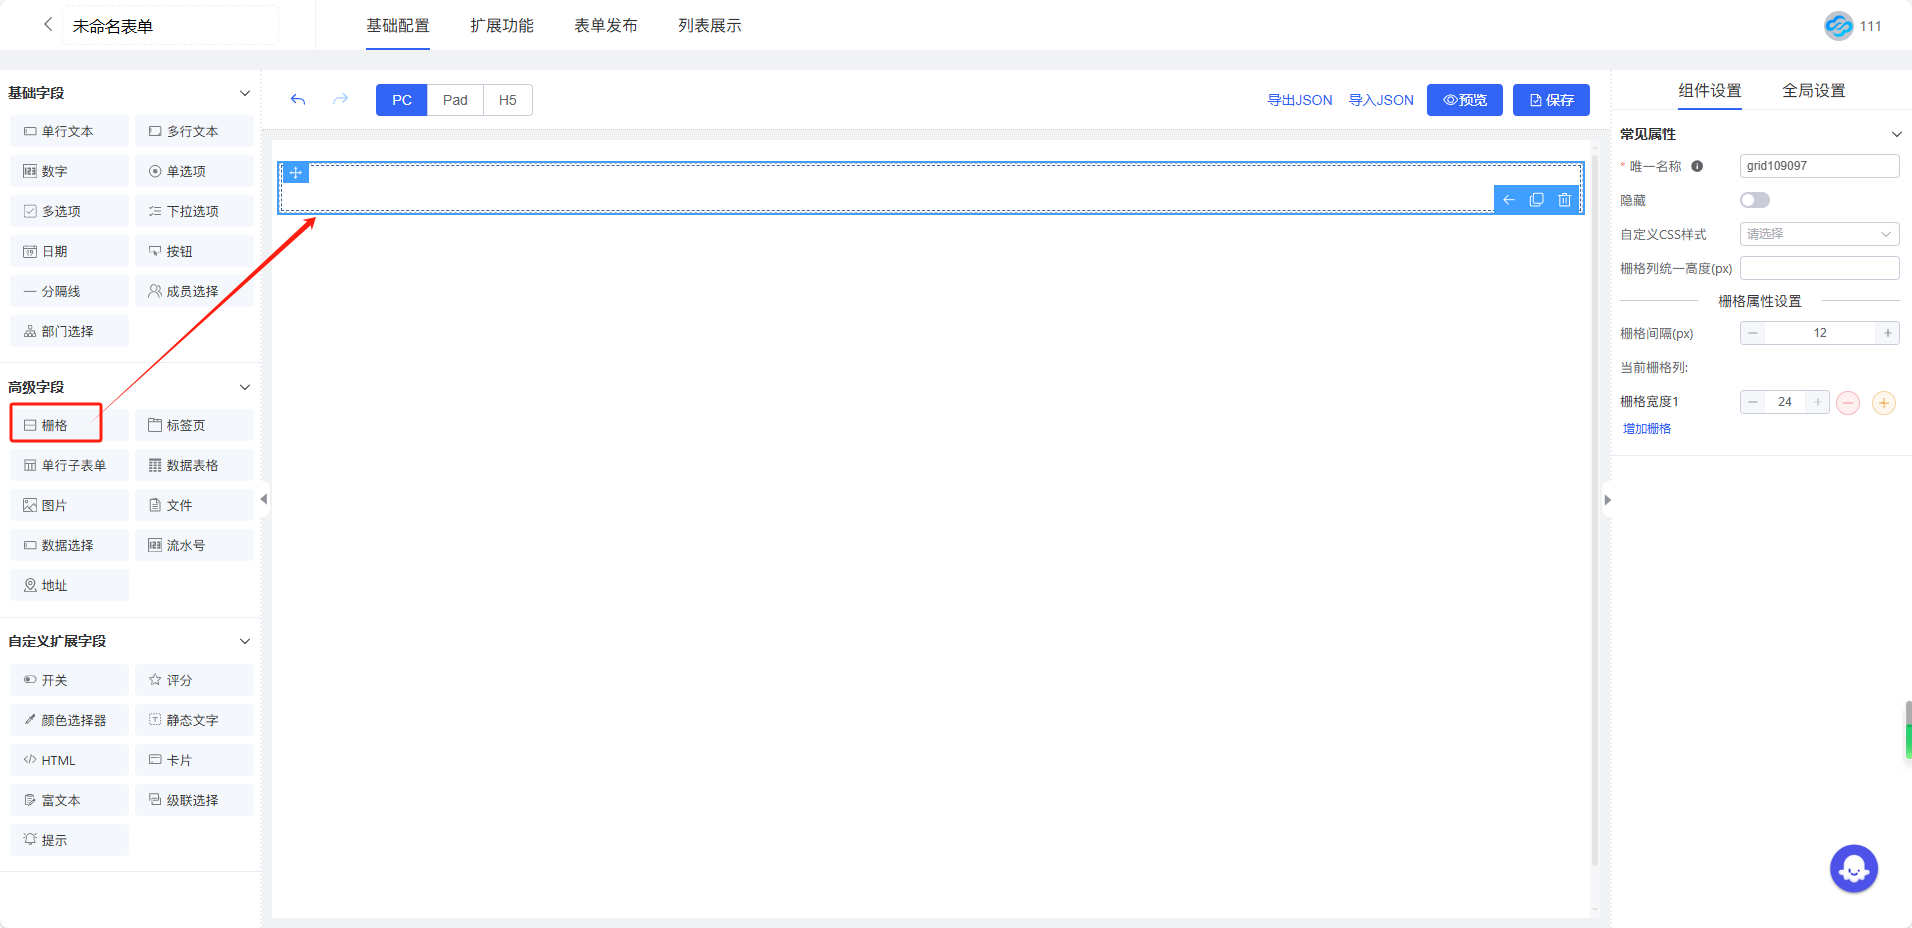Open the 自定义CSS样式 dropdown
Viewport: 1912px width, 928px height.
[x=1818, y=234]
